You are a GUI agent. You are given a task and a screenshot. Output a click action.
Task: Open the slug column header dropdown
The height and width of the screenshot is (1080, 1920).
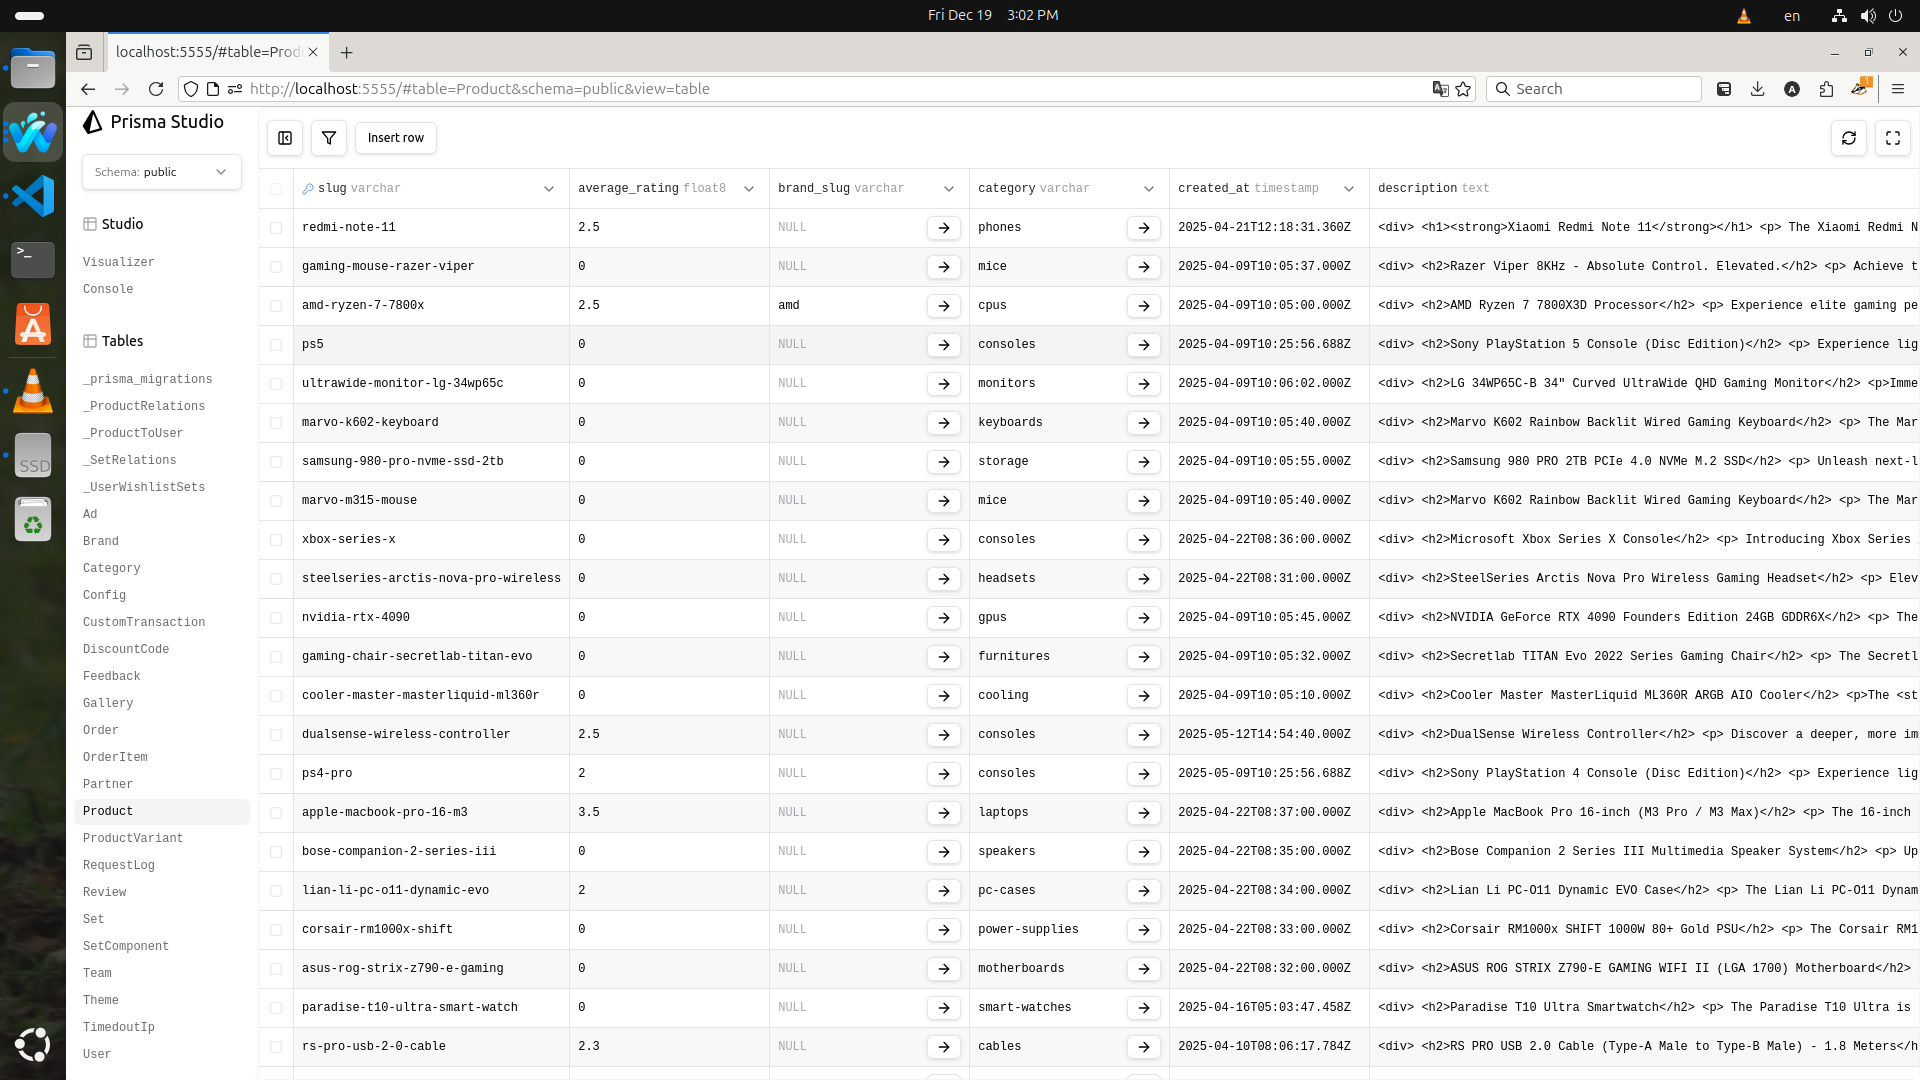point(549,188)
